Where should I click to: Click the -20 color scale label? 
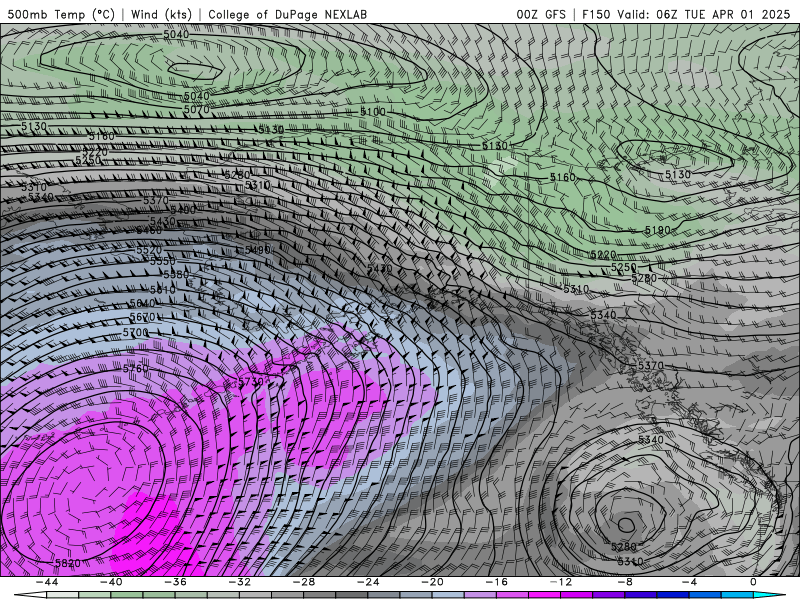point(432,582)
